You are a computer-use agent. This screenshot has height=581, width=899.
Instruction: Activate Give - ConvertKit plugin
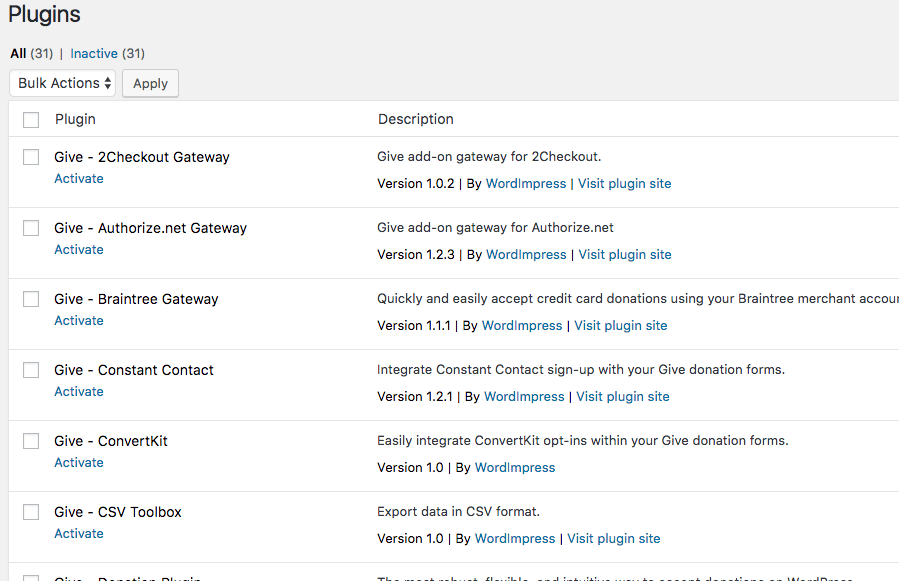[79, 463]
